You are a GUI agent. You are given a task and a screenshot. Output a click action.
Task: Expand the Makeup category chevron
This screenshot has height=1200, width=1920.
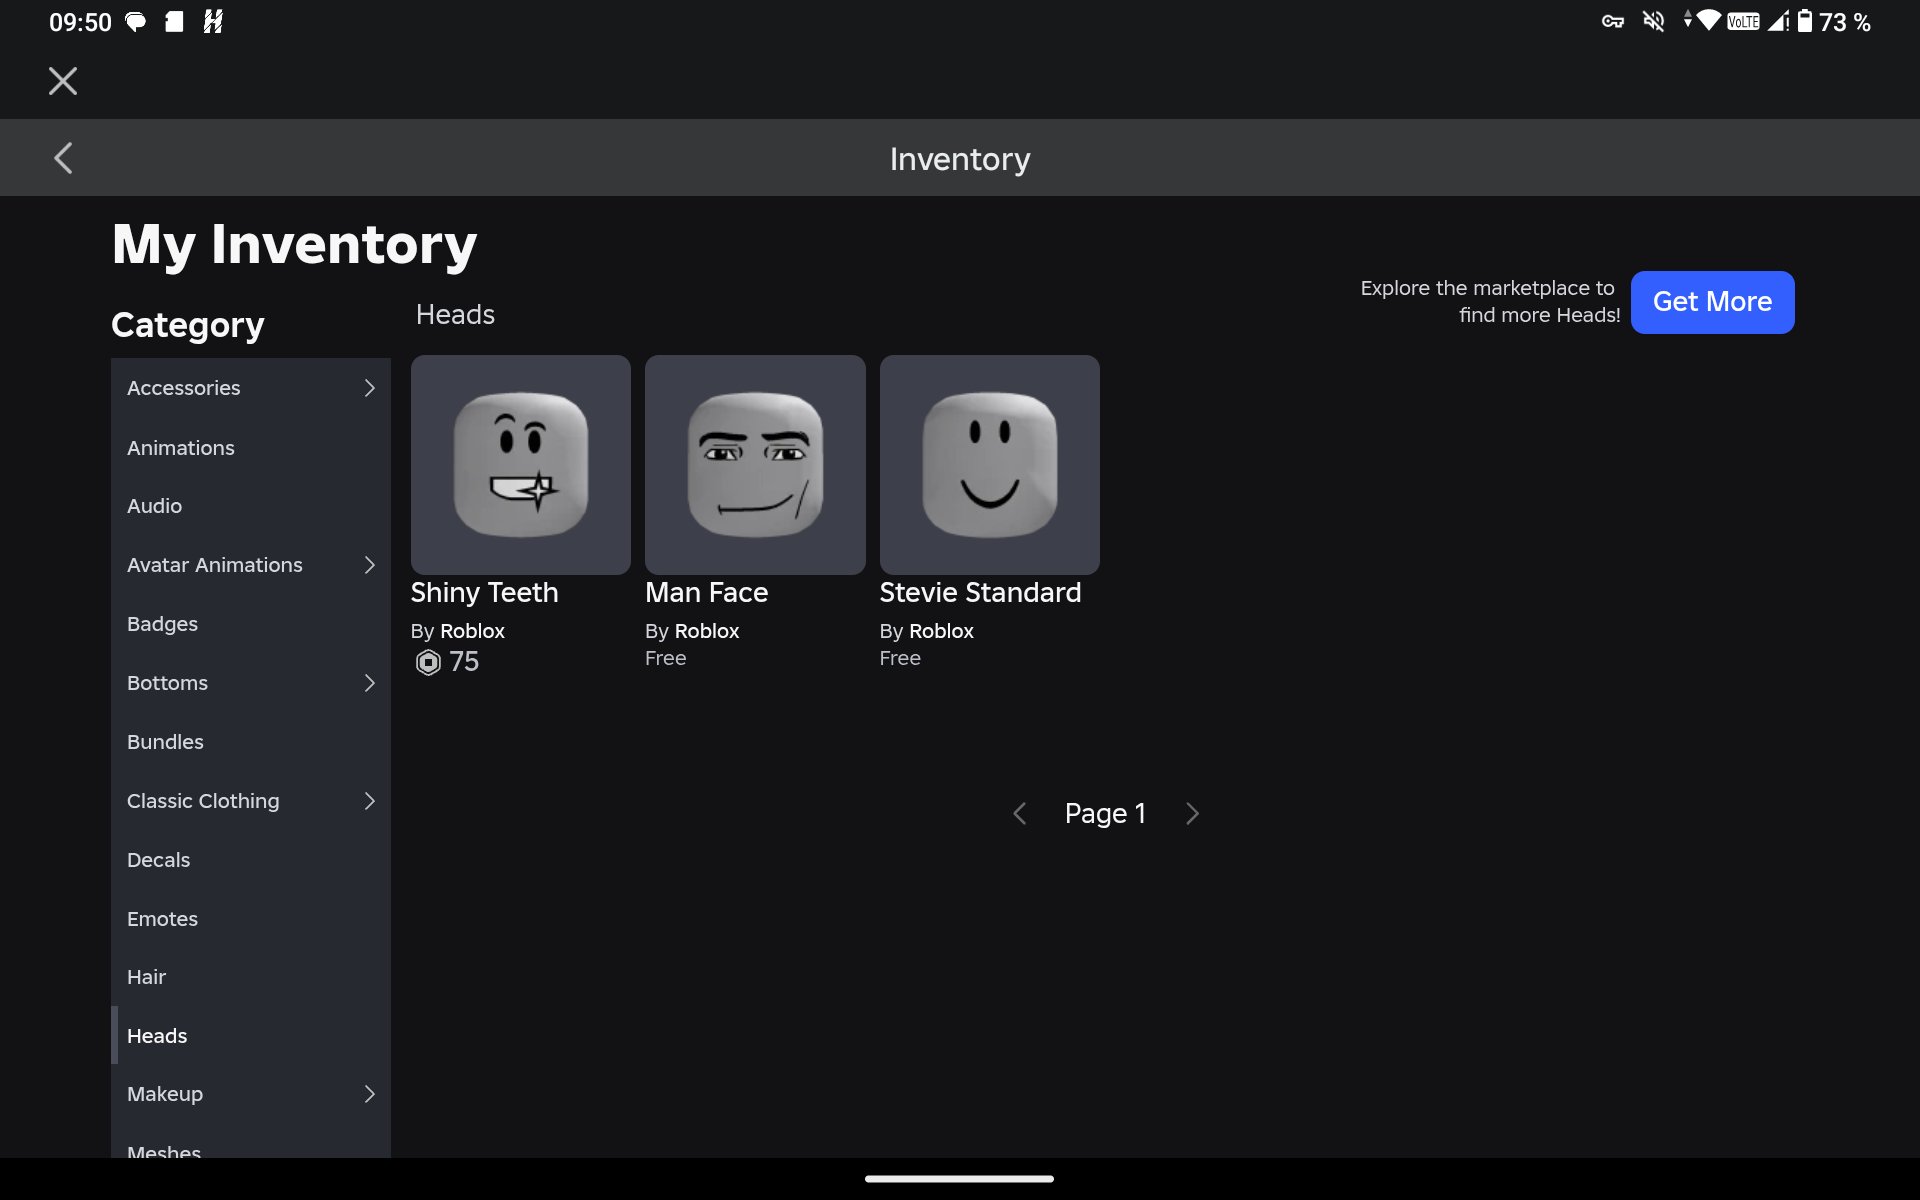click(369, 1094)
